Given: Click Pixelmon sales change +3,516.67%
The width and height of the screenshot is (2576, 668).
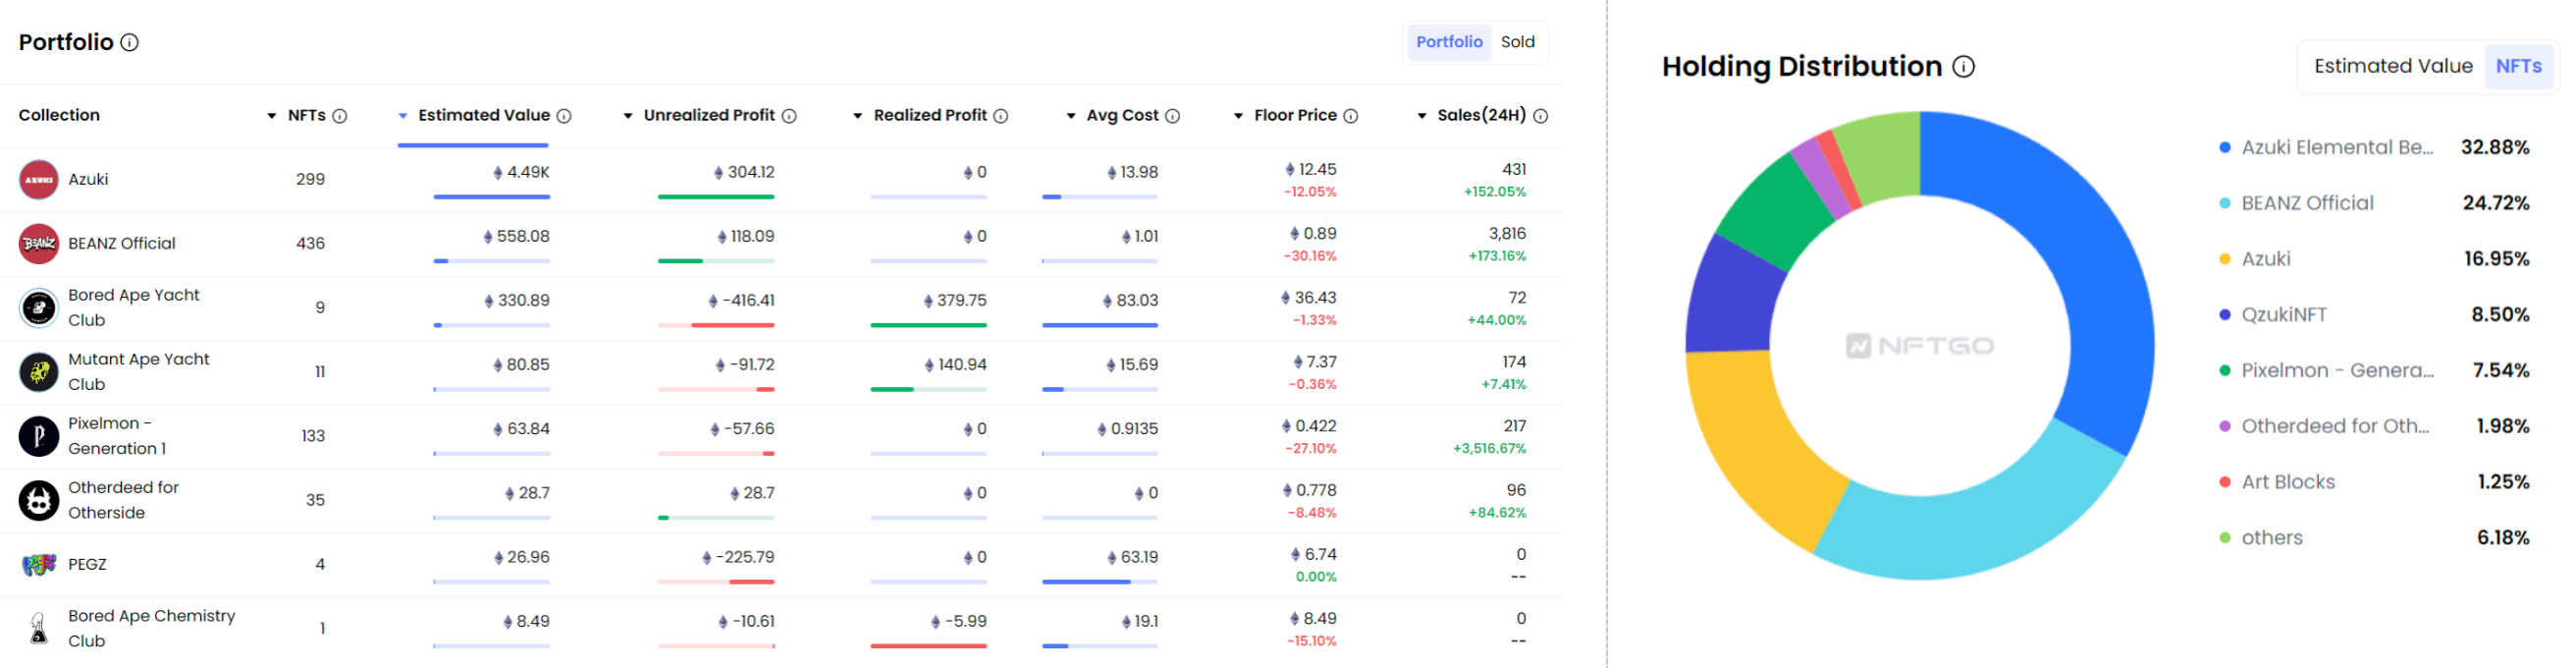Looking at the screenshot, I should coord(1489,449).
